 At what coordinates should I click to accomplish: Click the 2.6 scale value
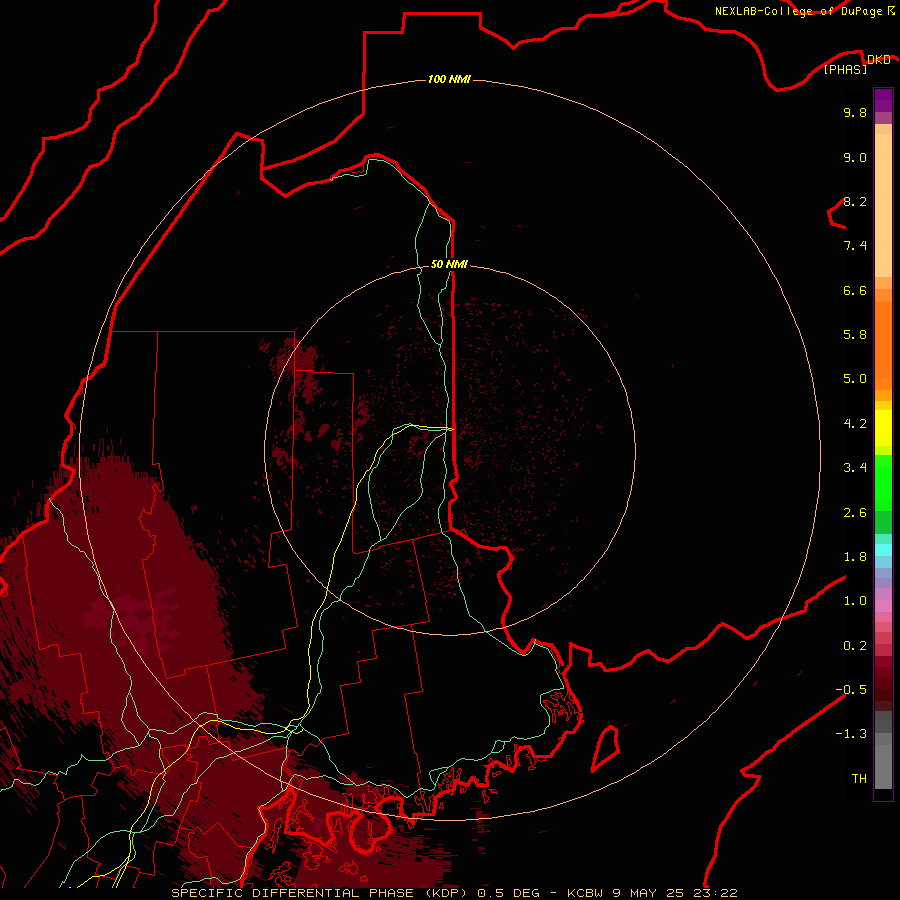click(855, 513)
